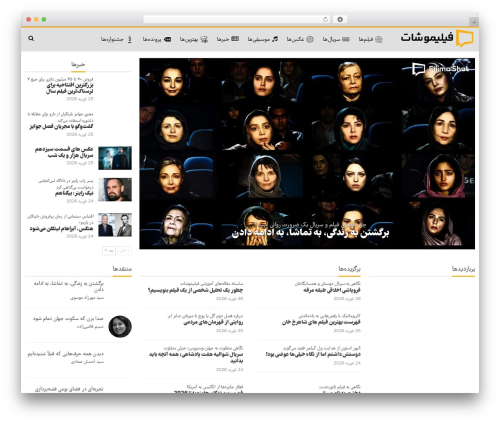
Task: Open the خبرها menu item in navbar
Action: click(x=223, y=39)
